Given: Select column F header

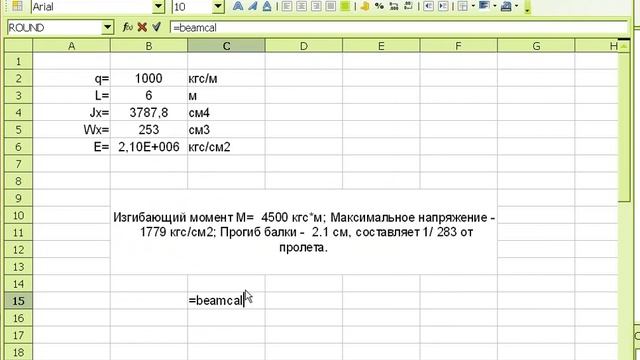Looking at the screenshot, I should coord(458,46).
